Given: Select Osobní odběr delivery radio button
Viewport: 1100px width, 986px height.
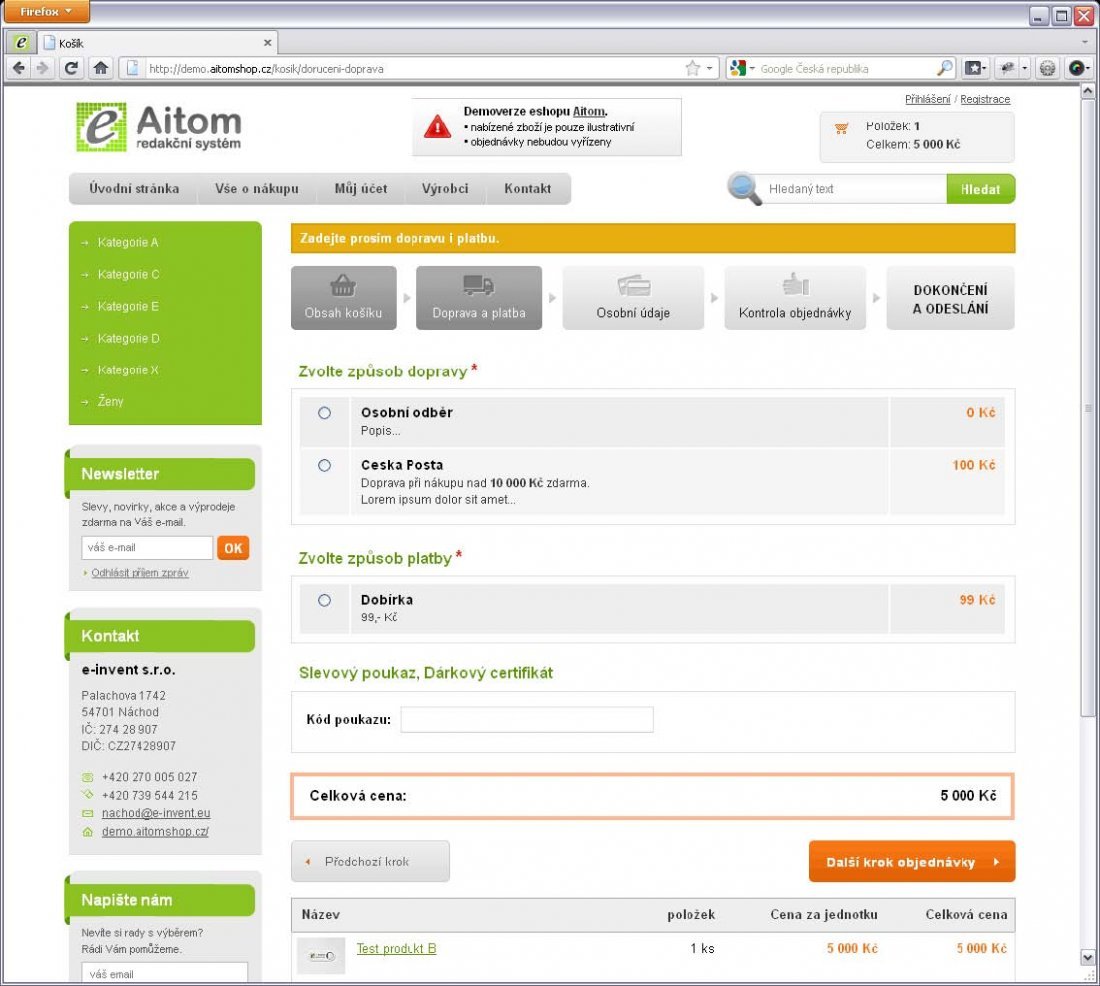Looking at the screenshot, I should point(324,413).
